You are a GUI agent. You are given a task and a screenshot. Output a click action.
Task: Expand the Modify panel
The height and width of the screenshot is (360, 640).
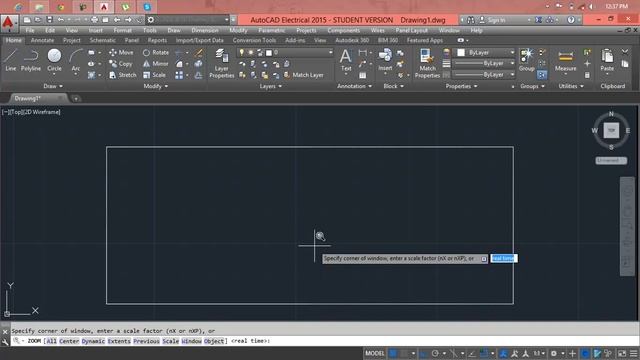(156, 86)
